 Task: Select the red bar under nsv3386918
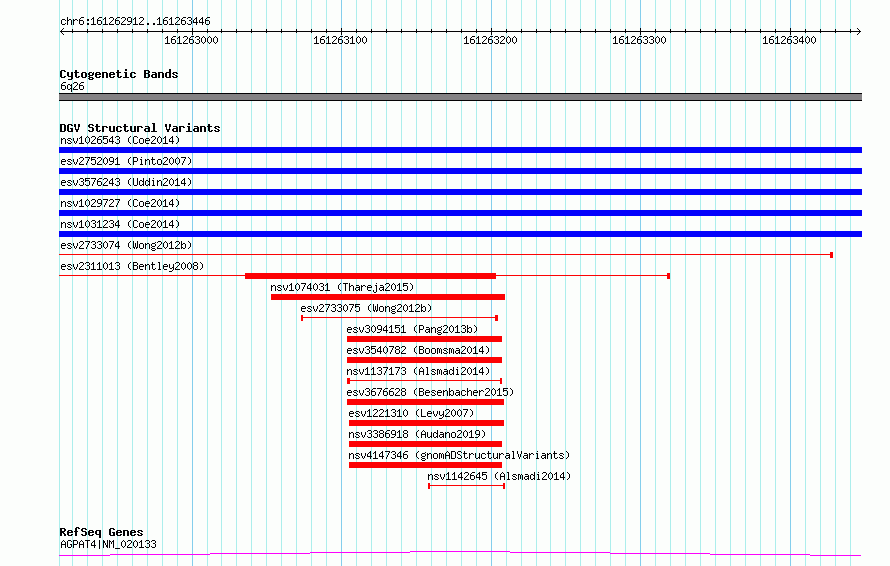[x=425, y=444]
